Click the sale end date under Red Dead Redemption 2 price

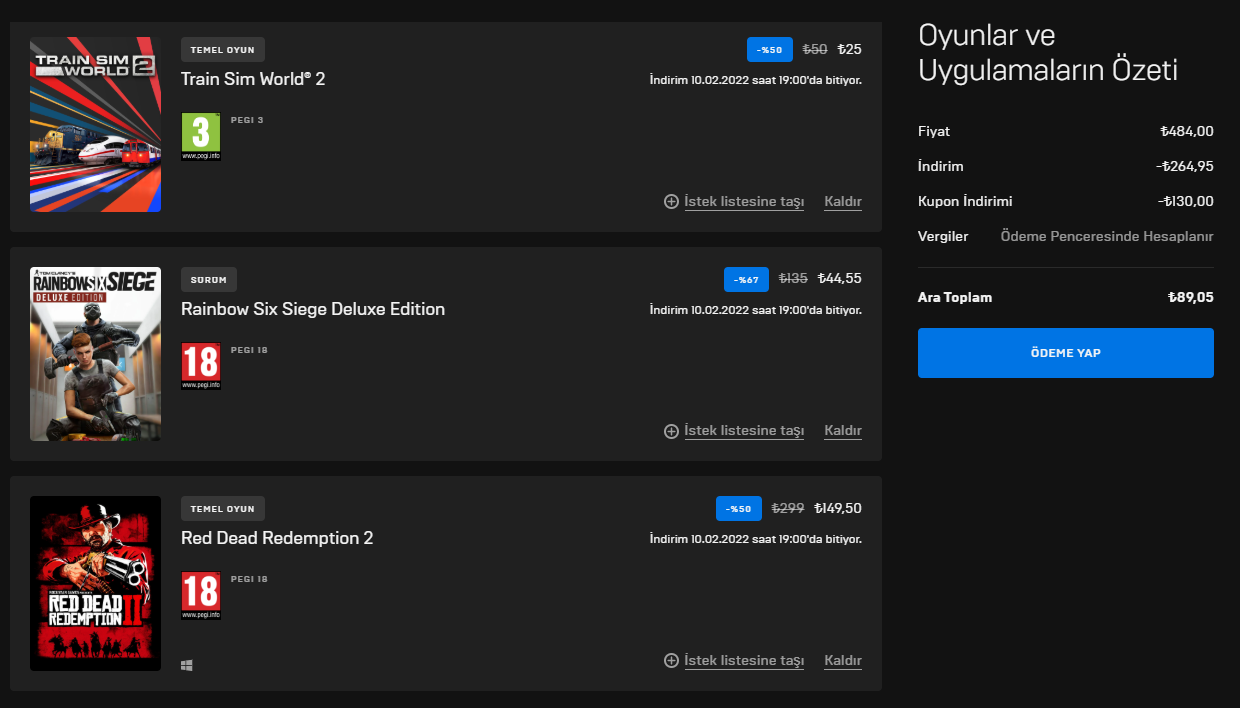[x=755, y=539]
